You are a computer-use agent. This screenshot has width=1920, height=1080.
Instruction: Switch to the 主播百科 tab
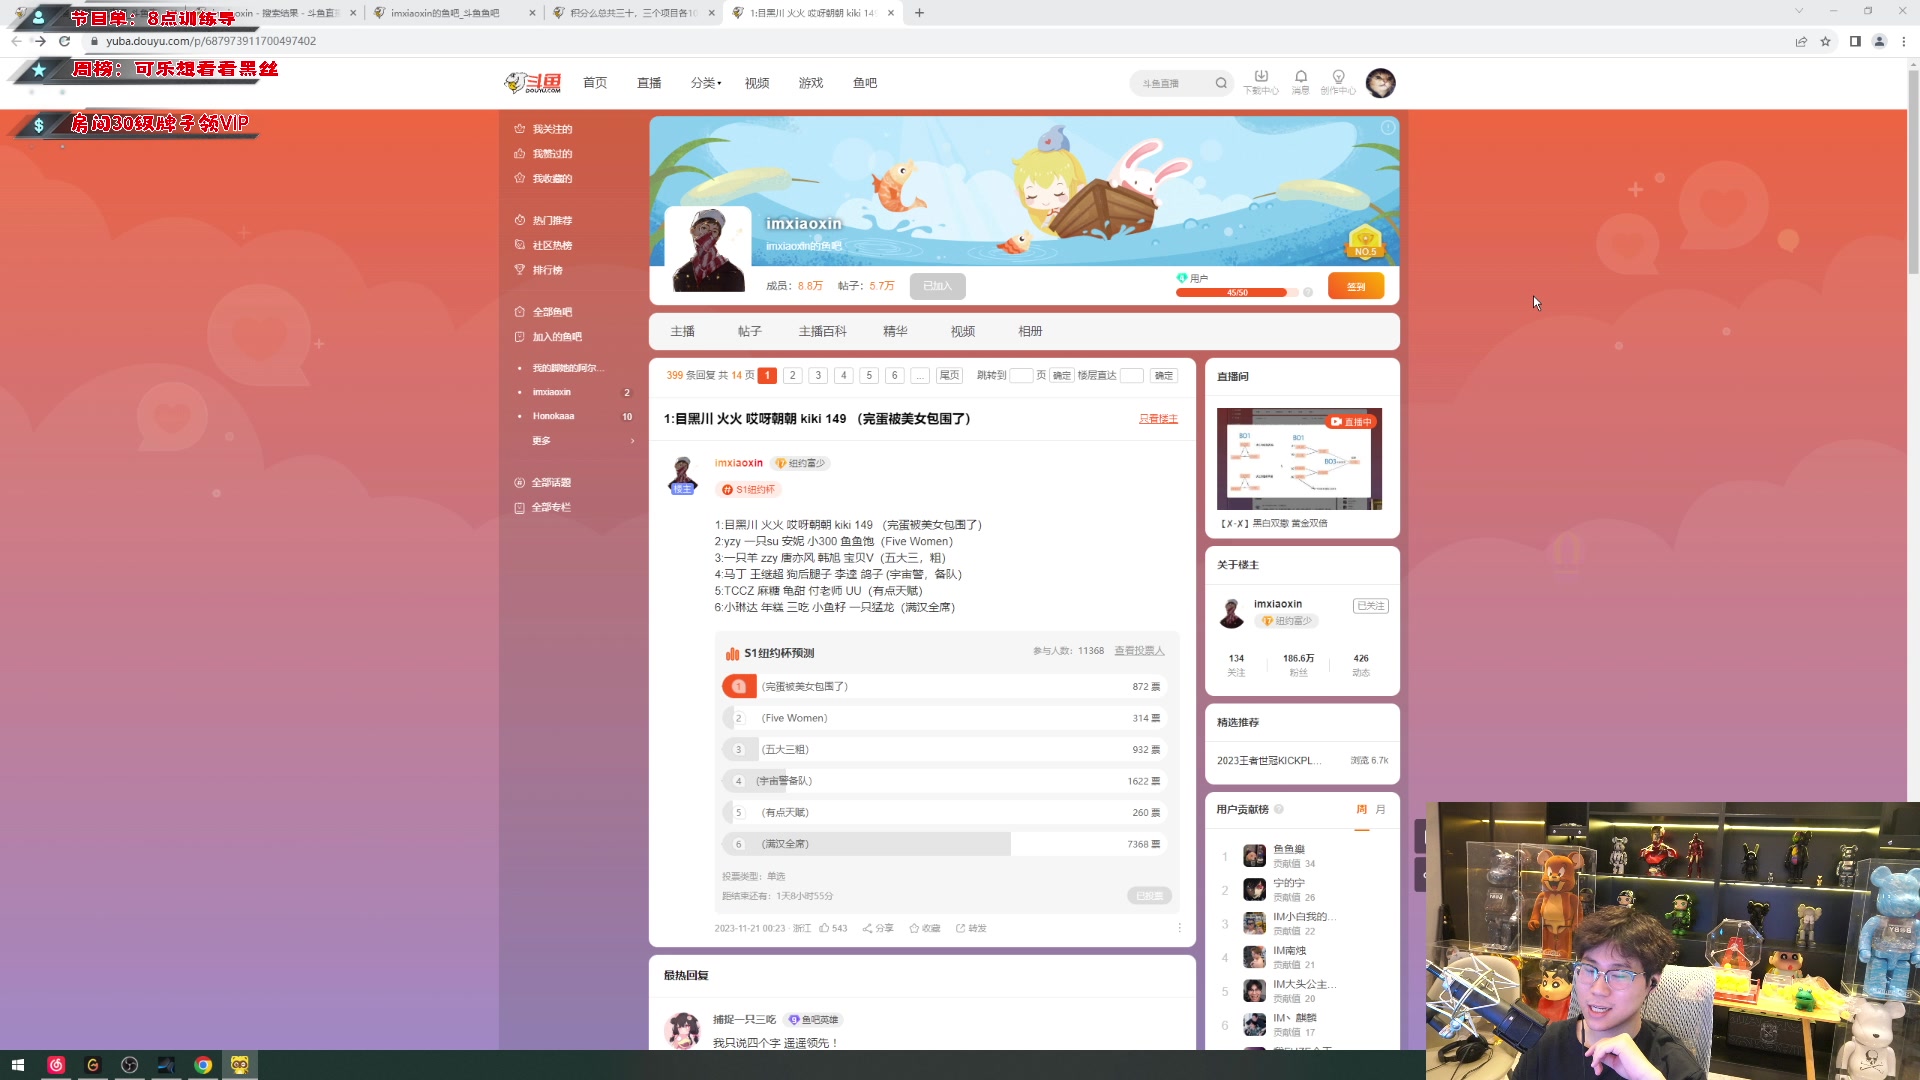(x=822, y=331)
